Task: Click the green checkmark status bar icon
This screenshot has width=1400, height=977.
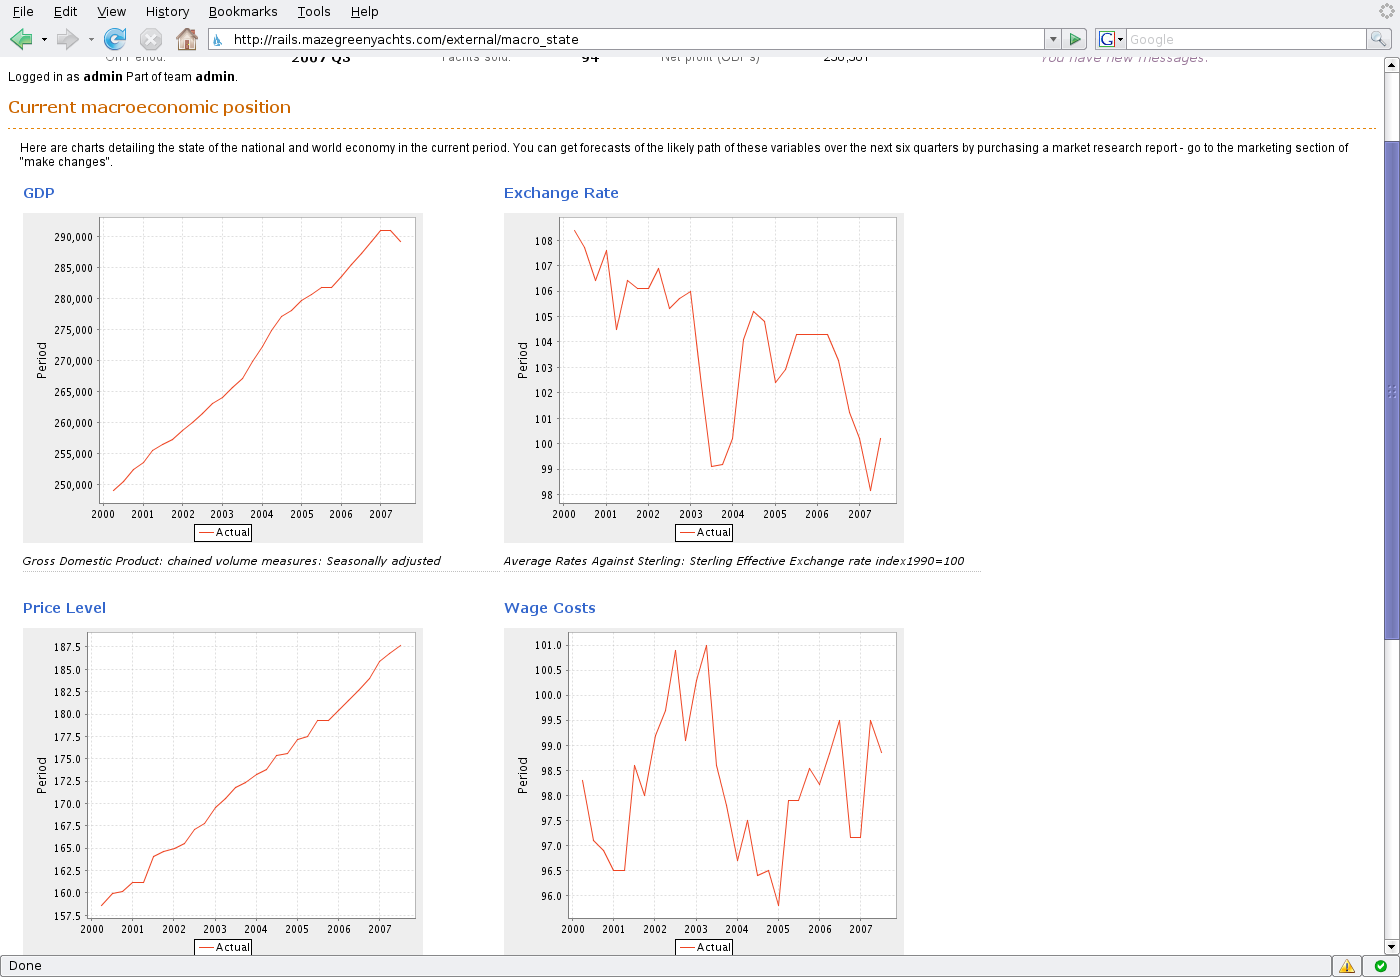Action: point(1381,966)
